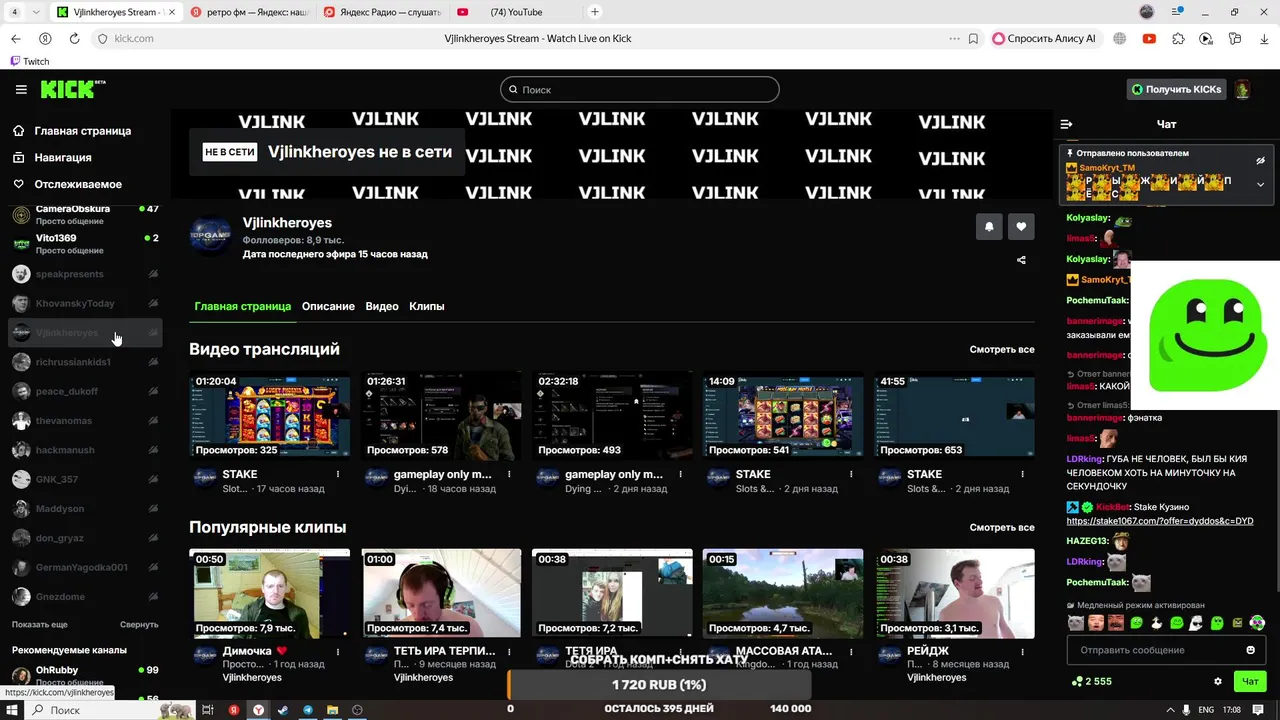Bookmark this page in the address bar
Image resolution: width=1280 pixels, height=720 pixels.
[973, 38]
